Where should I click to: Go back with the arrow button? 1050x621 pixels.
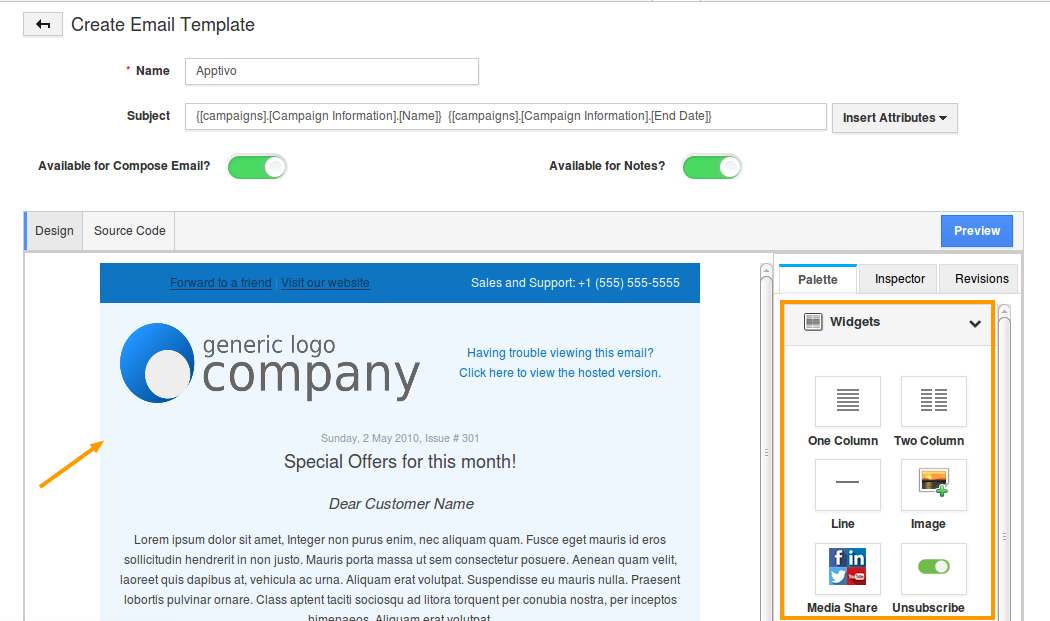(43, 25)
